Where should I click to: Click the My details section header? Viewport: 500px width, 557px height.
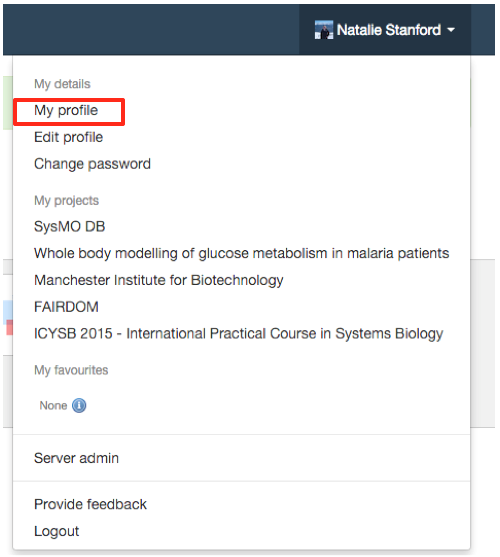click(62, 84)
